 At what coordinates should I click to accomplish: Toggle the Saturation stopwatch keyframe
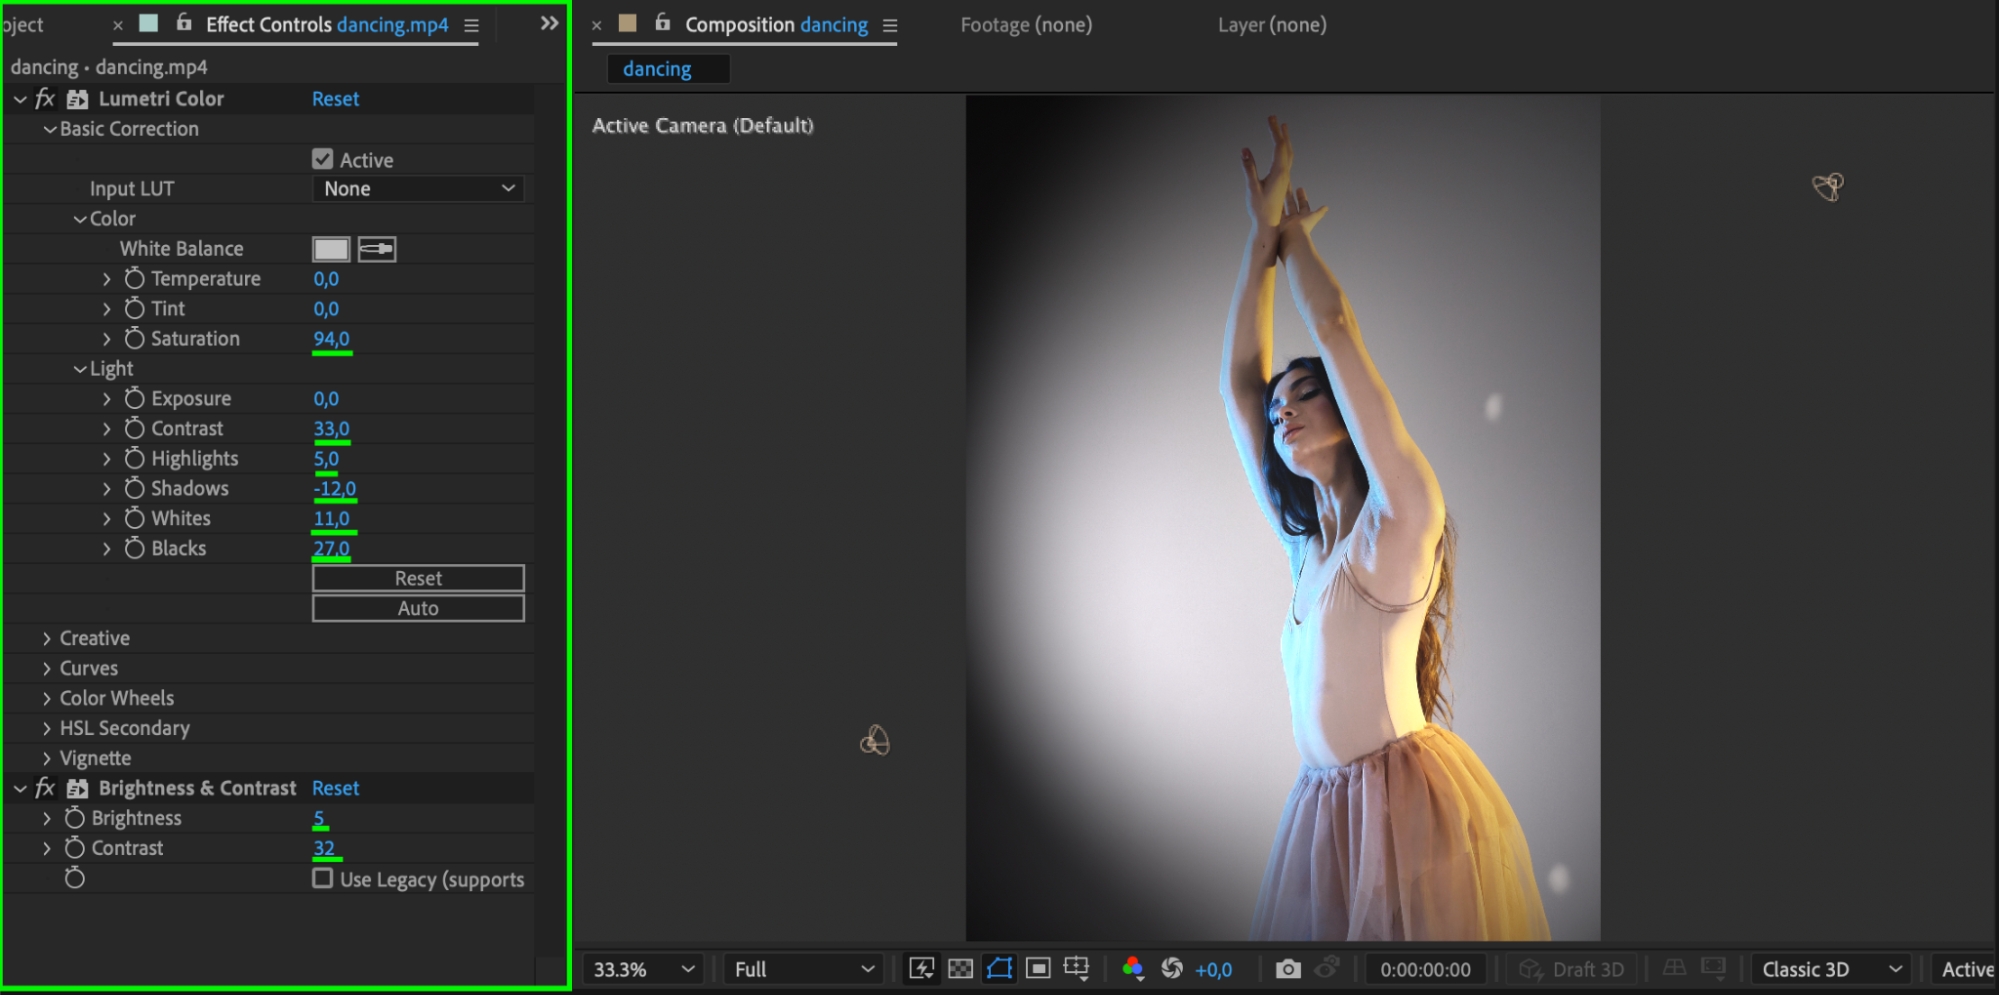coord(134,338)
